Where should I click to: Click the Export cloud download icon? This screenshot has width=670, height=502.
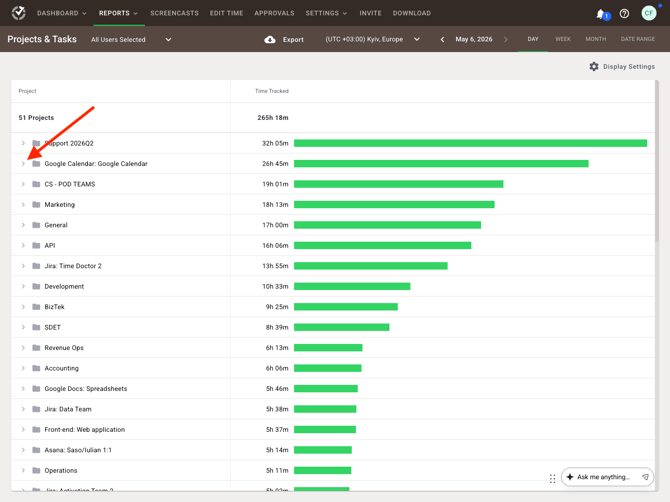click(x=270, y=39)
